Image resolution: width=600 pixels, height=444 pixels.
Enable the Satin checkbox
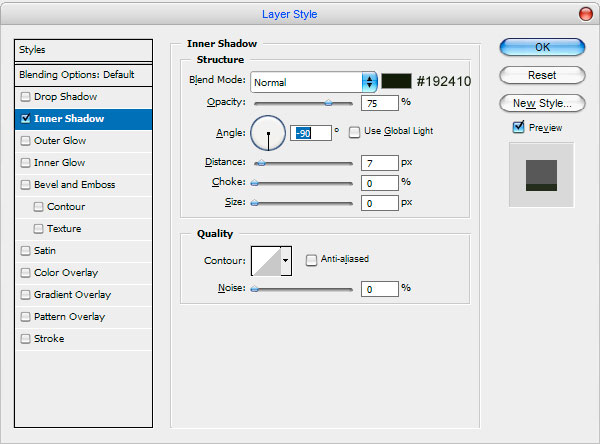click(25, 251)
